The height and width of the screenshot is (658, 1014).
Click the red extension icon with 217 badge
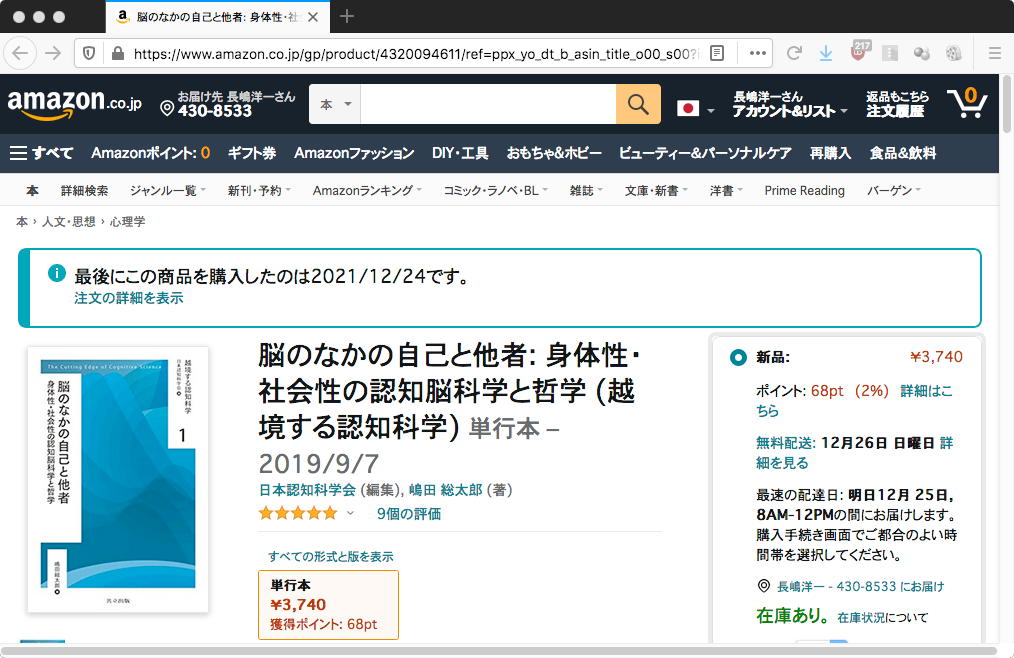(x=859, y=52)
